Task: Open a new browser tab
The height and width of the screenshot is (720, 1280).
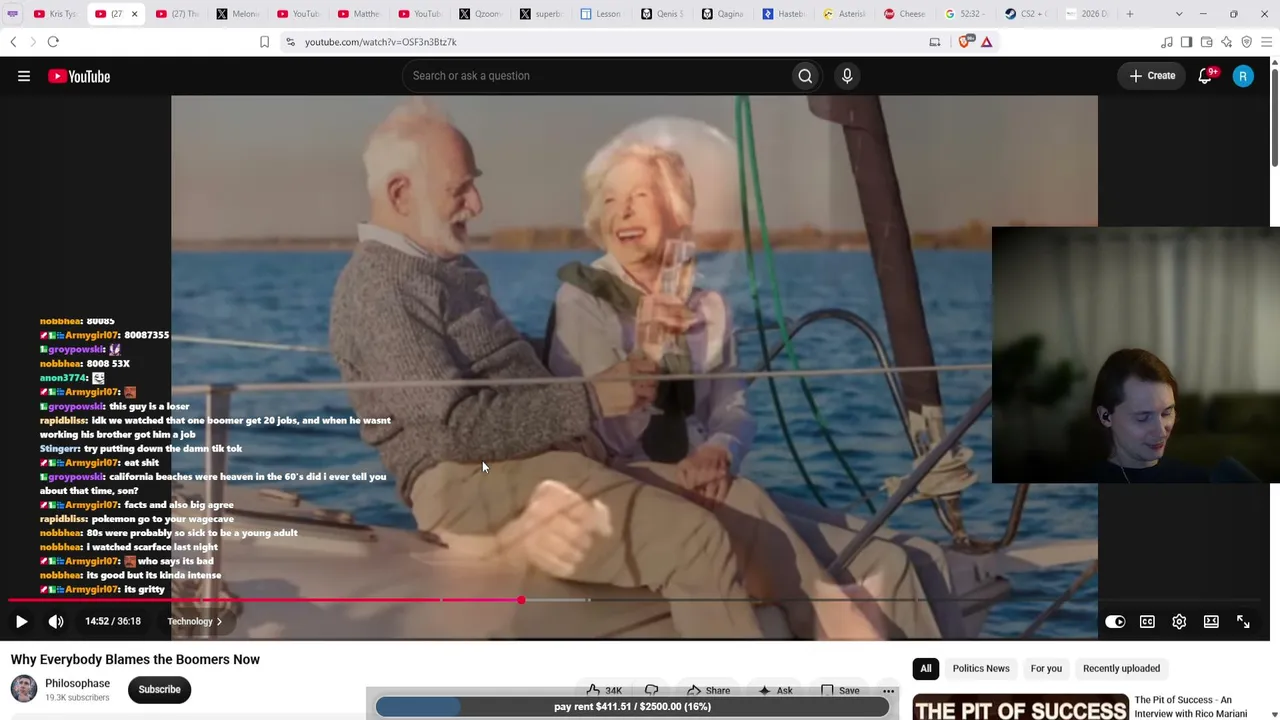Action: click(x=1130, y=14)
